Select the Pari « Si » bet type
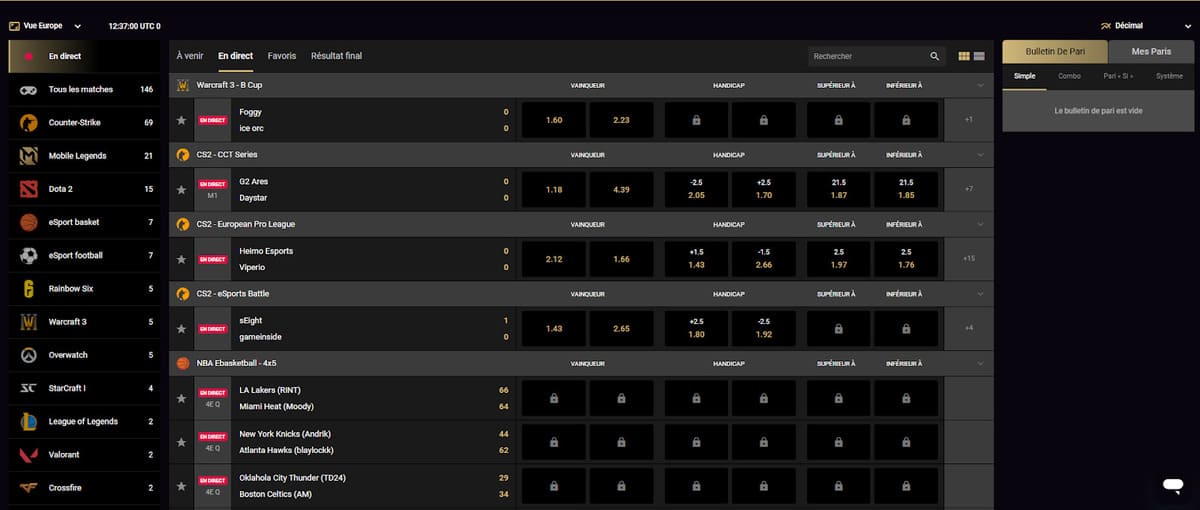The image size is (1200, 510). [x=1118, y=76]
